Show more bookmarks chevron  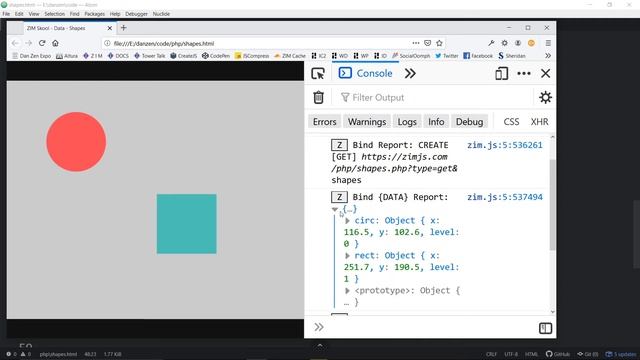(x=548, y=56)
